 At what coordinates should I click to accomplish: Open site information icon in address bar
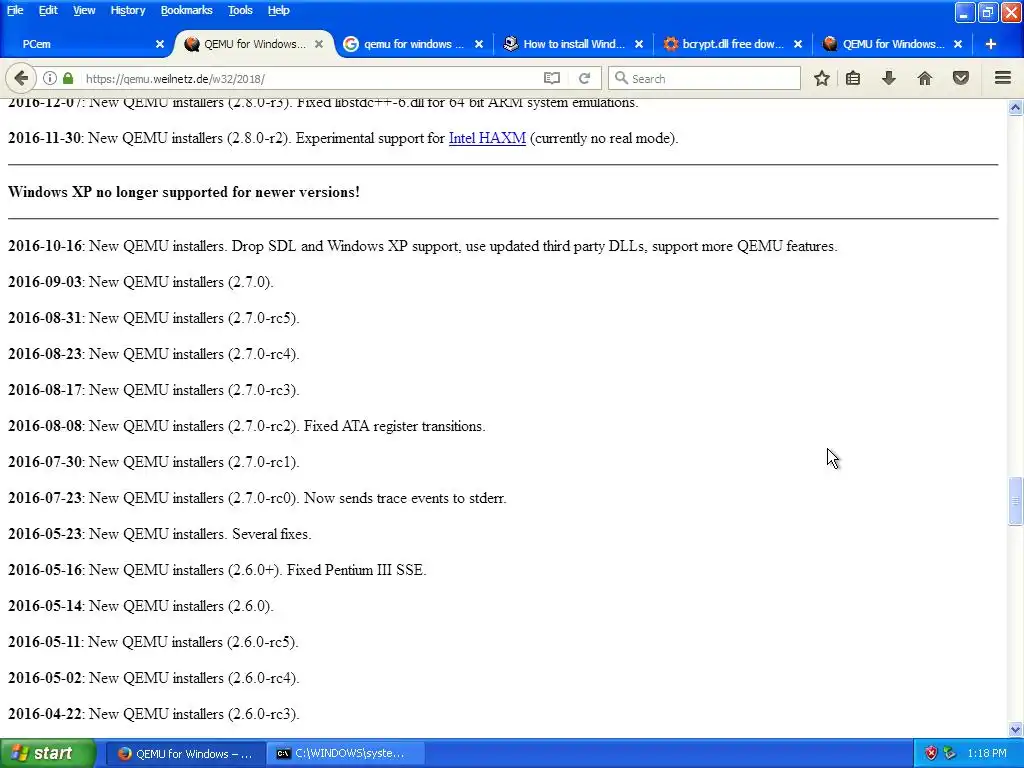50,78
